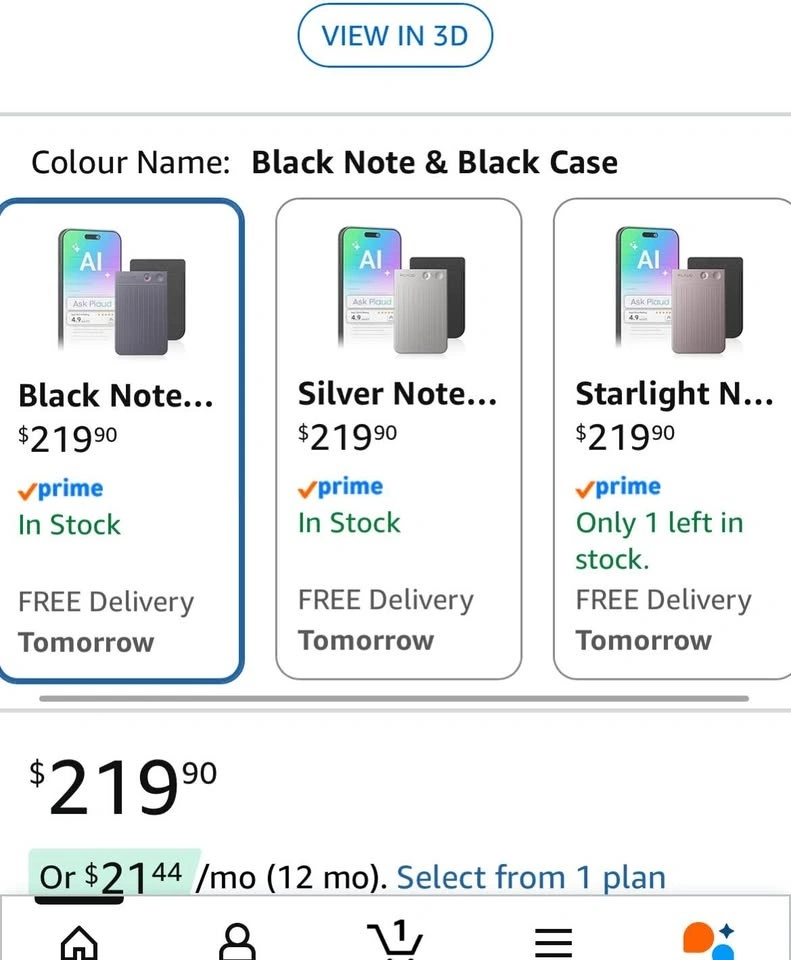This screenshot has width=791, height=960.
Task: Tap the Starlight product thumbnail image
Action: (679, 289)
